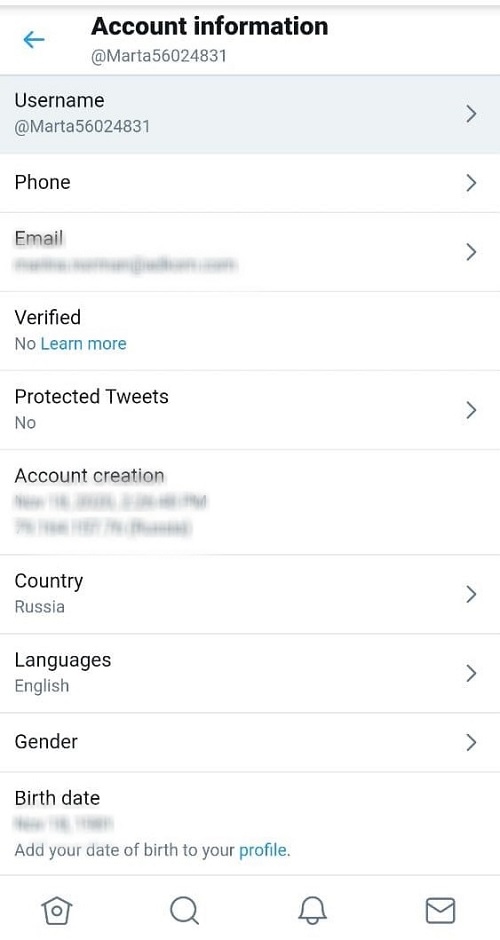Viewport: 500px width, 940px height.
Task: Open the Gender setting row
Action: point(250,742)
